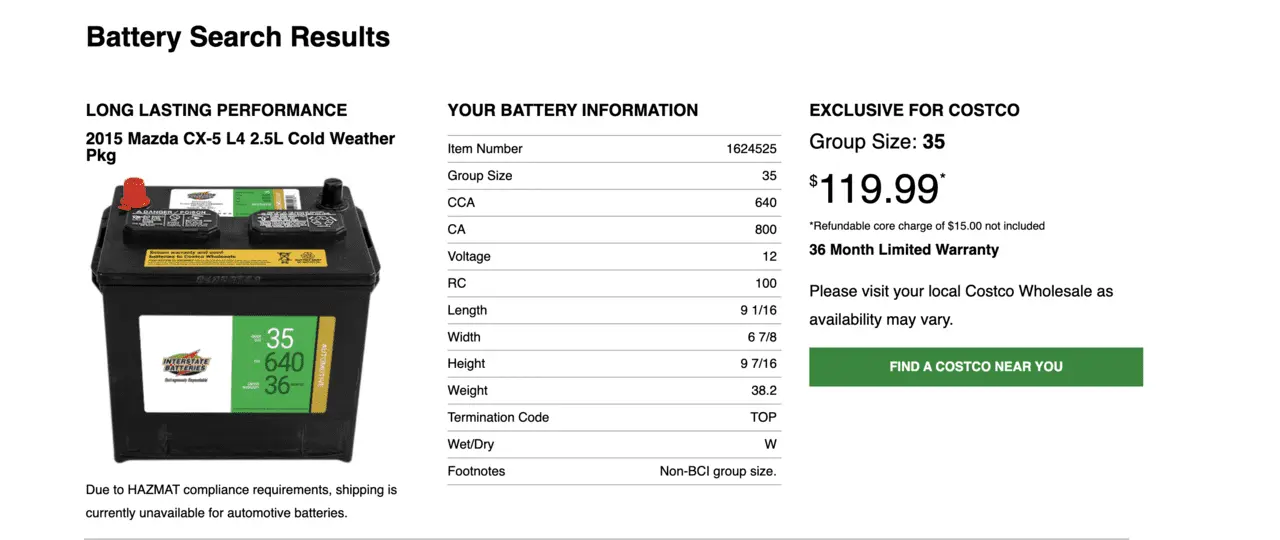Click the green 35 640 36 label on the battery
Screen dimensions: 1280x540
(273, 363)
